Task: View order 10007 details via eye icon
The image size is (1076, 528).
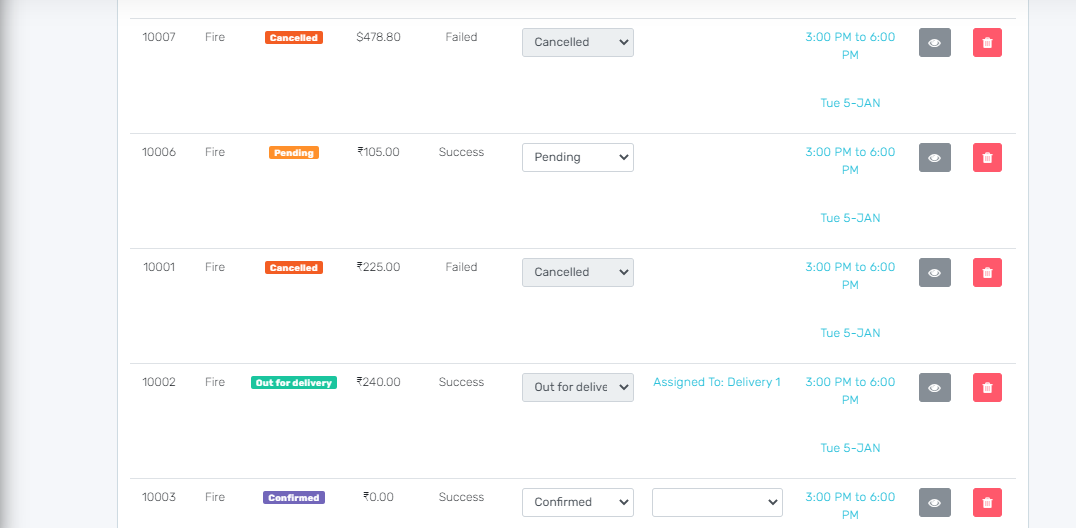Action: (x=934, y=43)
